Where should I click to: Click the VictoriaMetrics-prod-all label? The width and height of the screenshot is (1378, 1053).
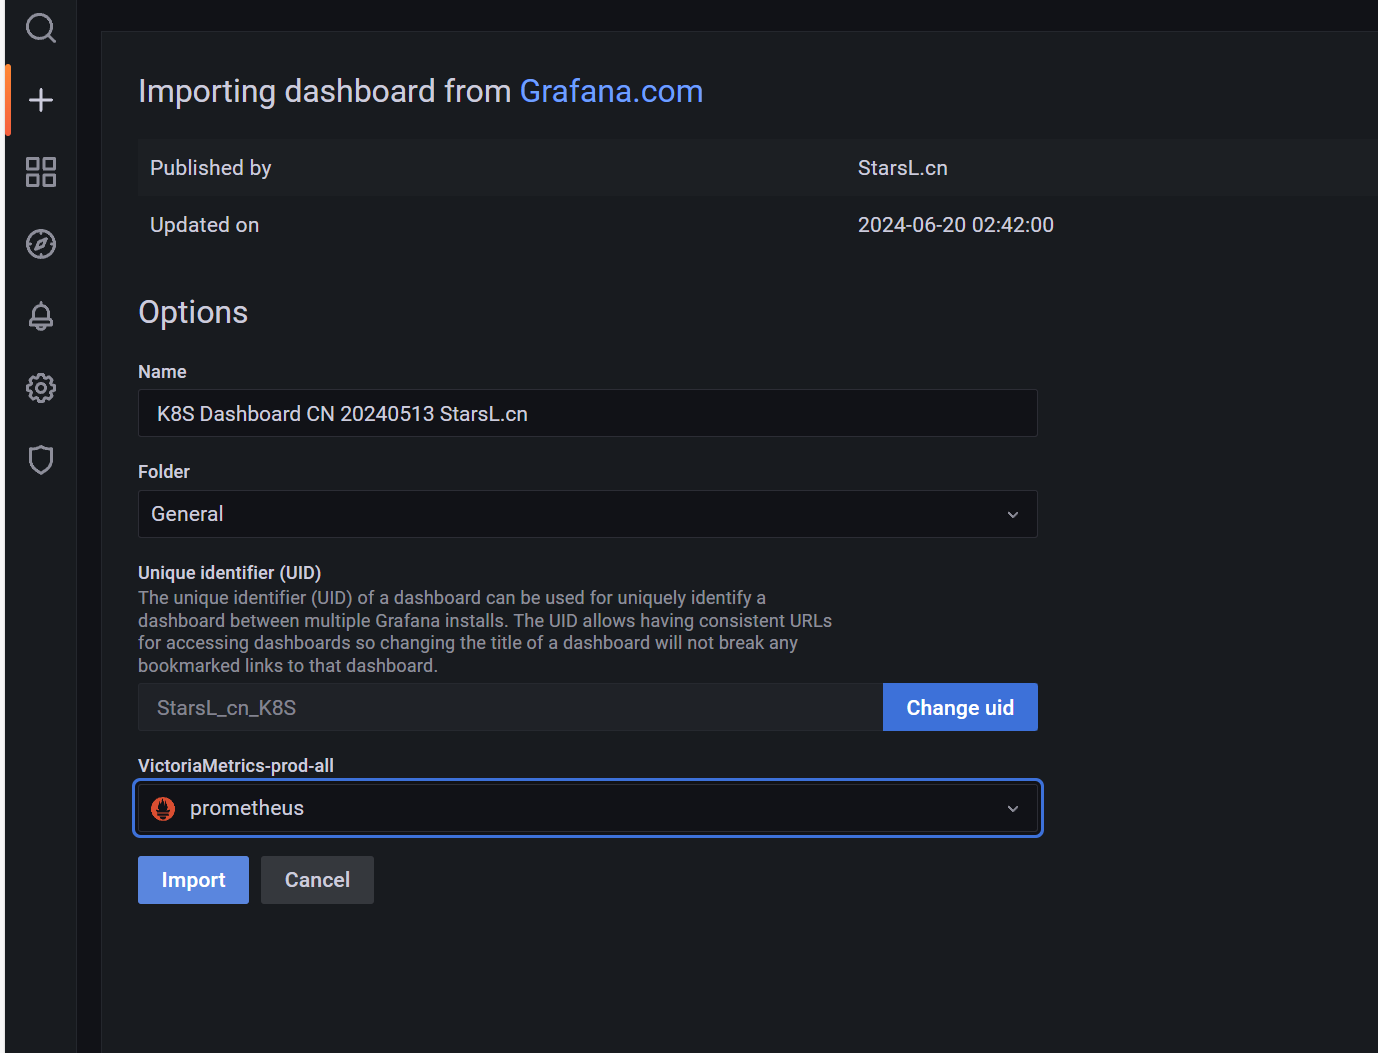pyautogui.click(x=236, y=765)
